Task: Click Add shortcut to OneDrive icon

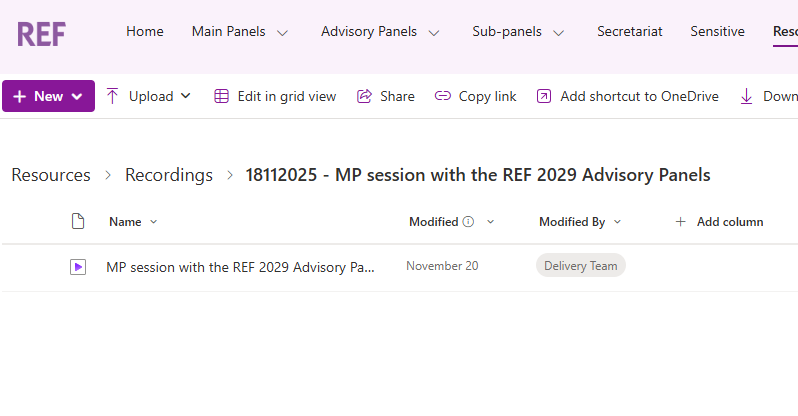Action: 544,96
